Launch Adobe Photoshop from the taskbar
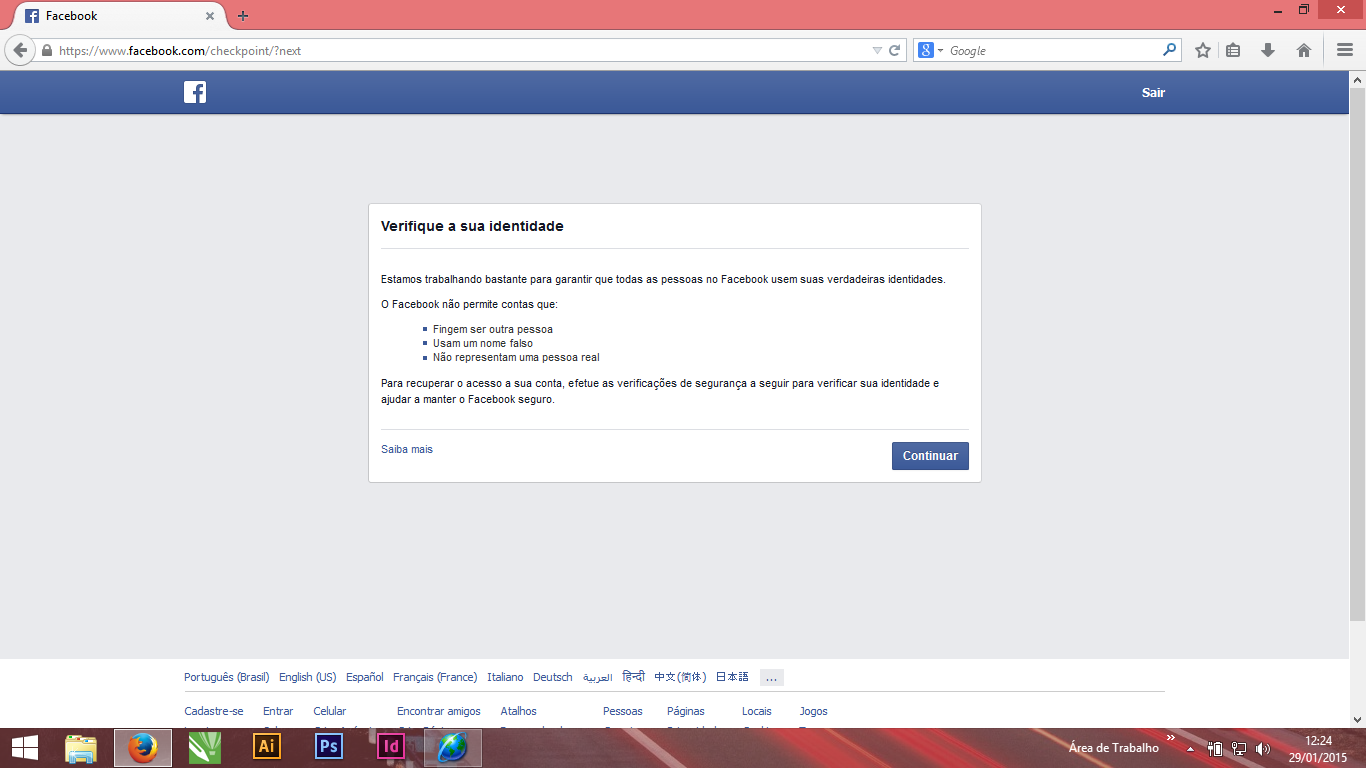The width and height of the screenshot is (1366, 768). click(x=329, y=747)
